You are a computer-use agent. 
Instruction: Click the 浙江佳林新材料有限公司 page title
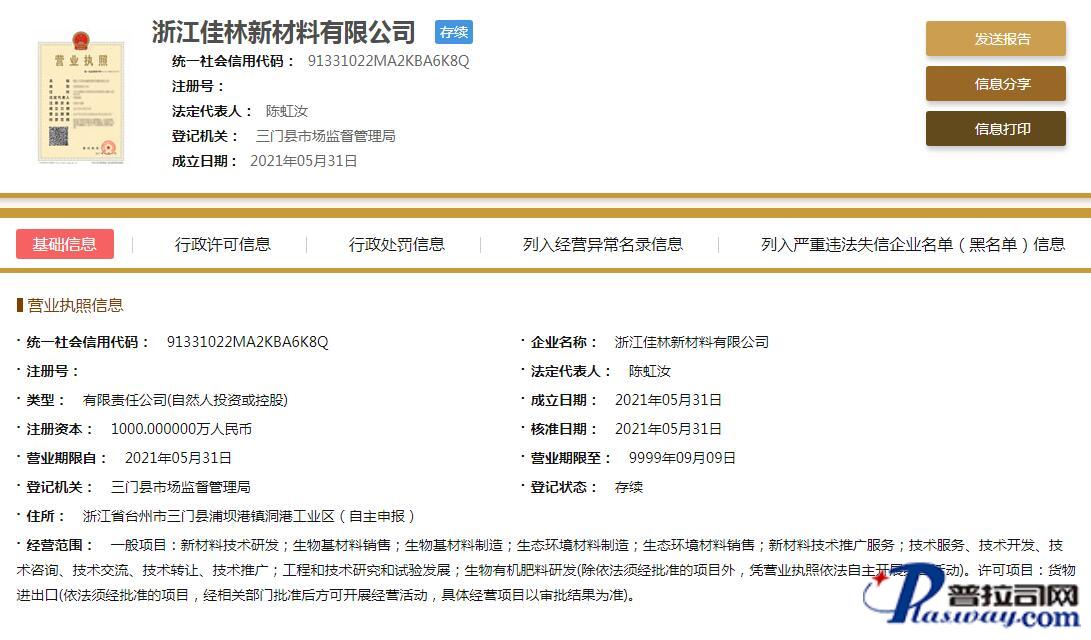(x=283, y=32)
